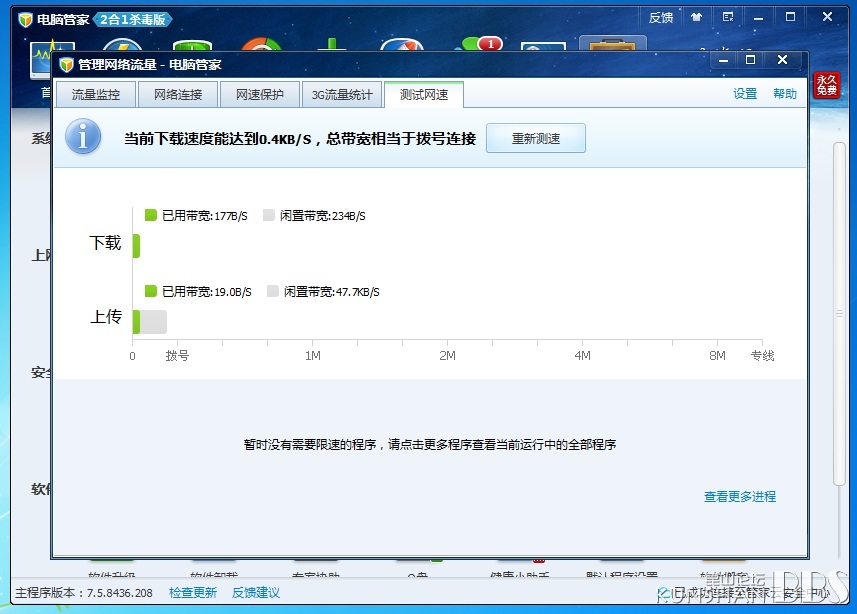This screenshot has width=857, height=614.
Task: Click the 电脑管家 shield logo in the main window
Action: point(25,20)
